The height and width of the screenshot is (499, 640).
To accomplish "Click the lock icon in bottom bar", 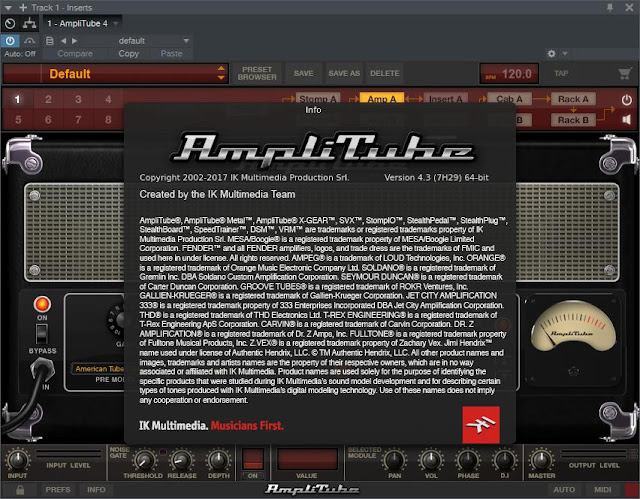I will pyautogui.click(x=20, y=490).
